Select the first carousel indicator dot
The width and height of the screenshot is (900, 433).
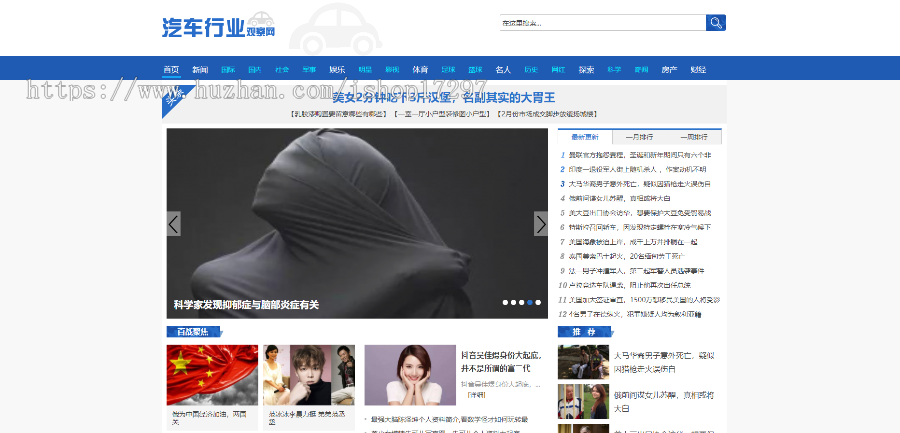[505, 302]
